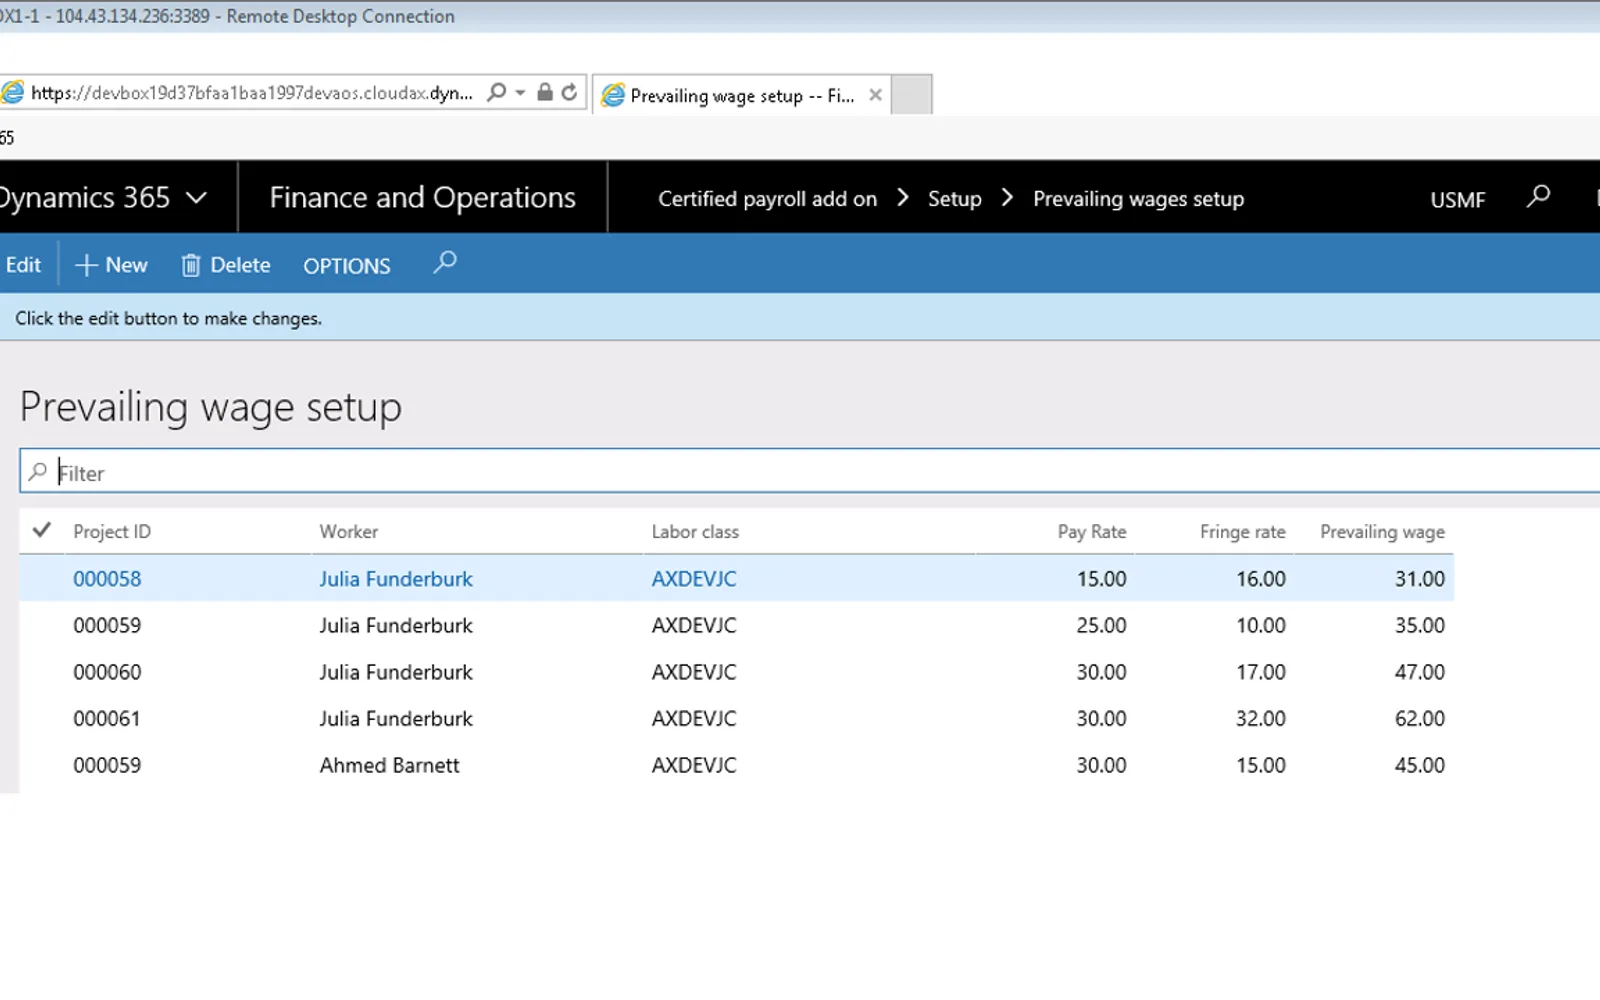
Task: Select the Ahmed Barnett row
Action: pyautogui.click(x=736, y=765)
